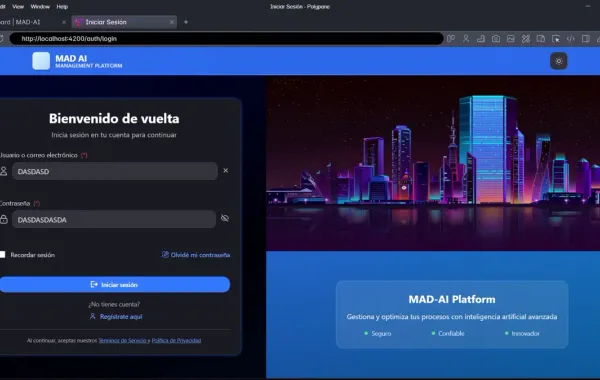
Task: Click the camera screenshot toolbar icon
Action: (x=496, y=39)
